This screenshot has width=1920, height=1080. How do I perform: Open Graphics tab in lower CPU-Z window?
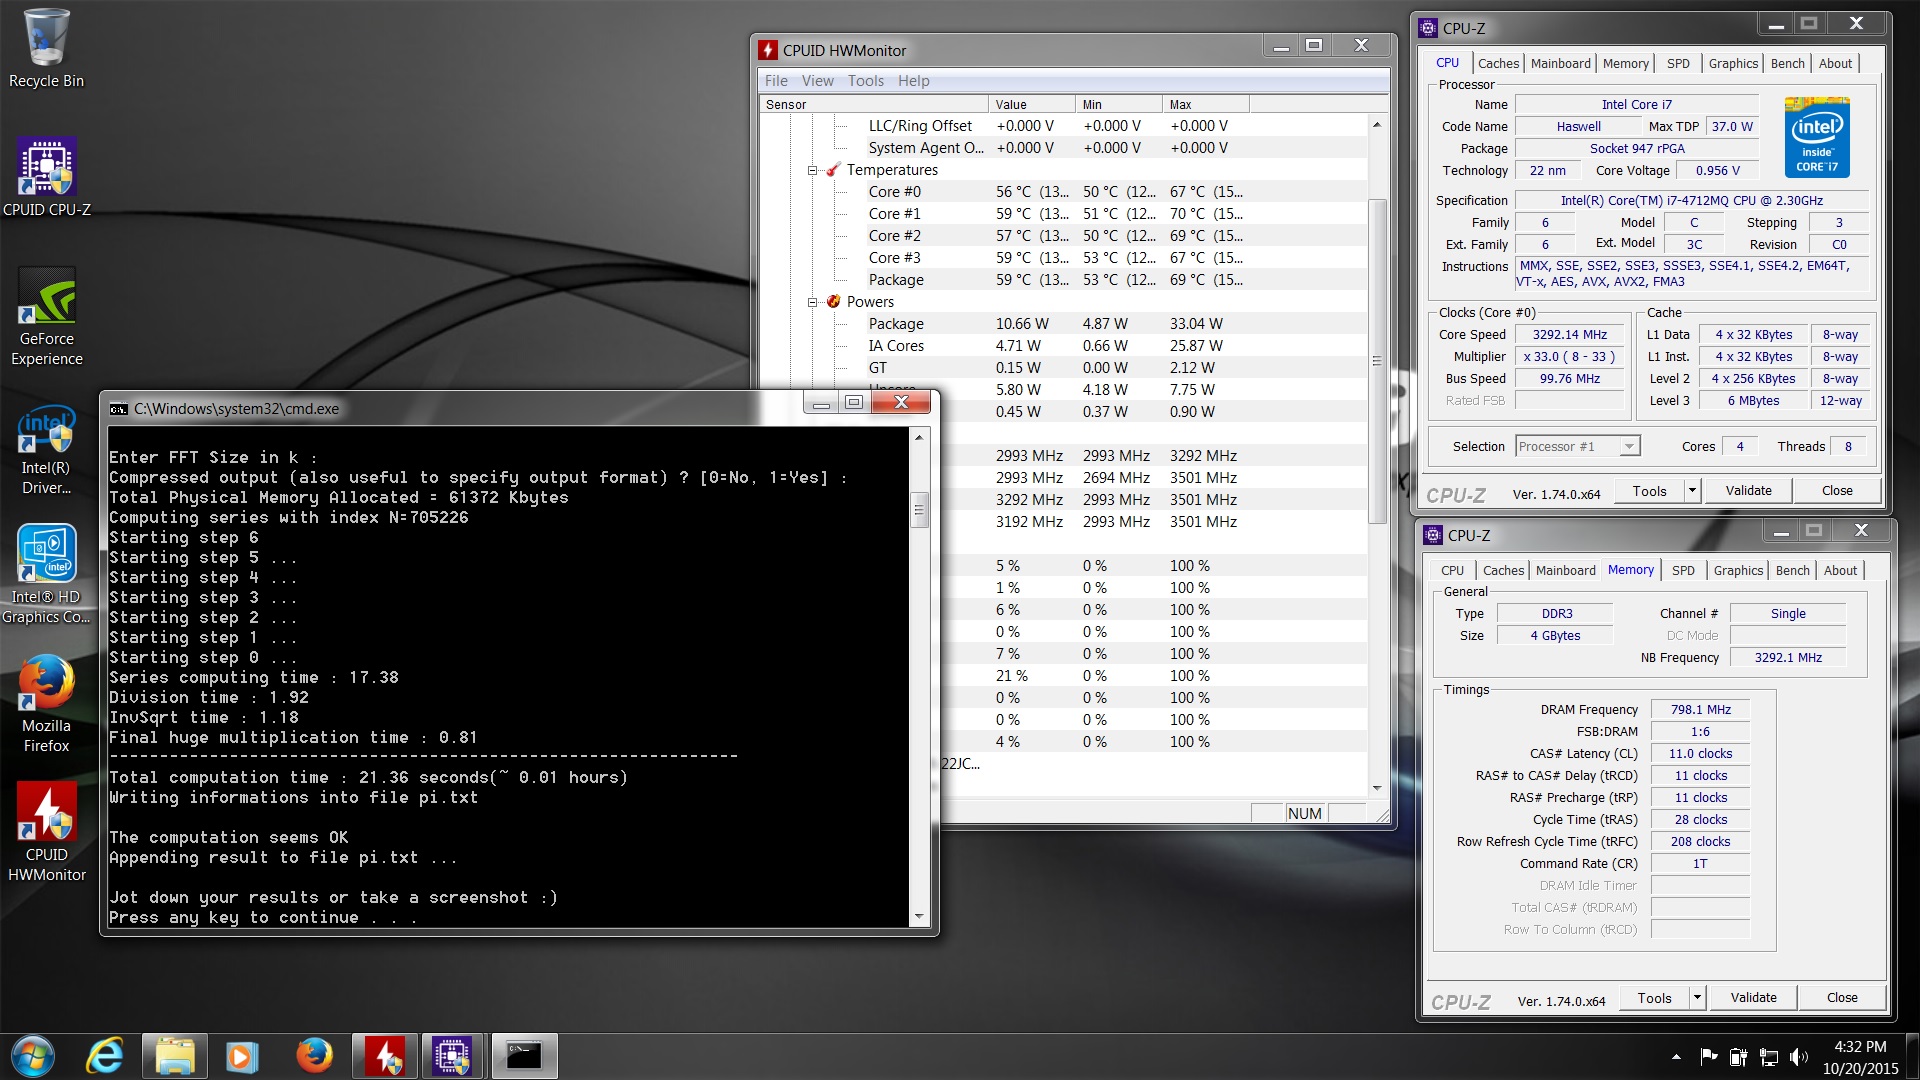tap(1738, 570)
